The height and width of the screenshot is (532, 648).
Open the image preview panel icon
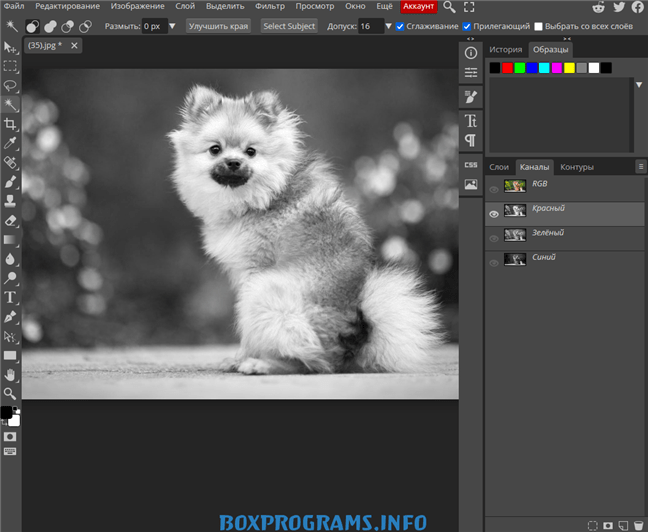(x=471, y=184)
